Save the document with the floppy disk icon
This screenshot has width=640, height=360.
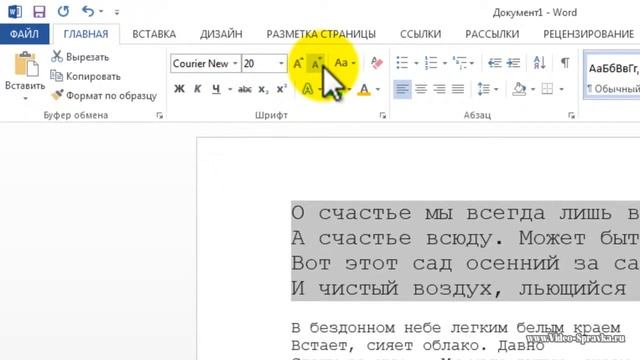(x=39, y=11)
